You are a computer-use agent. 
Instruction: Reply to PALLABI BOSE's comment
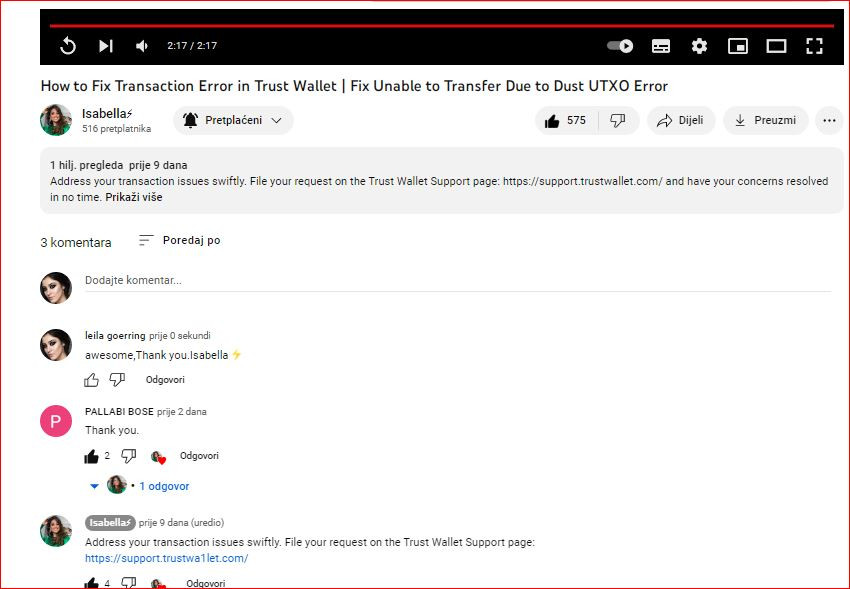(199, 456)
